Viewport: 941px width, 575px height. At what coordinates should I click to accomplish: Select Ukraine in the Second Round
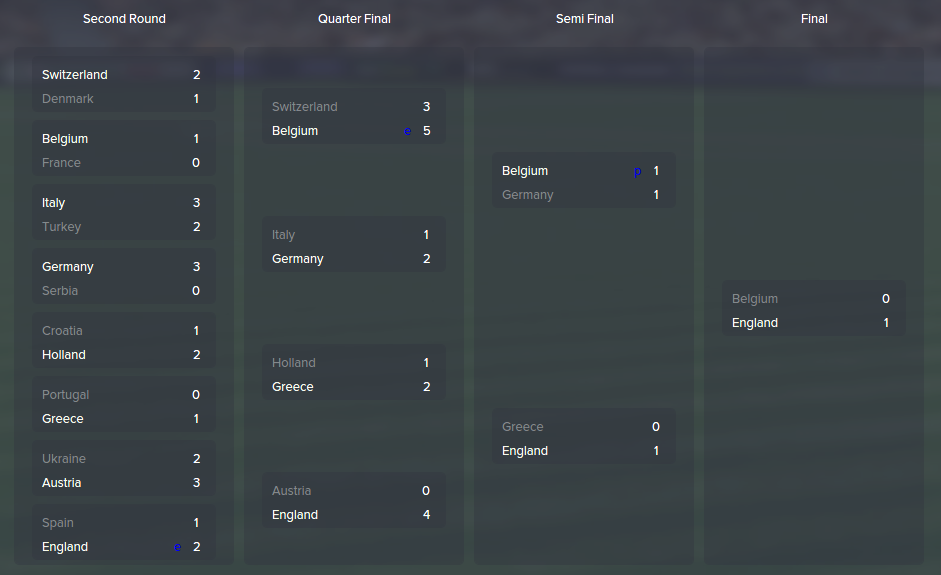[x=64, y=459]
